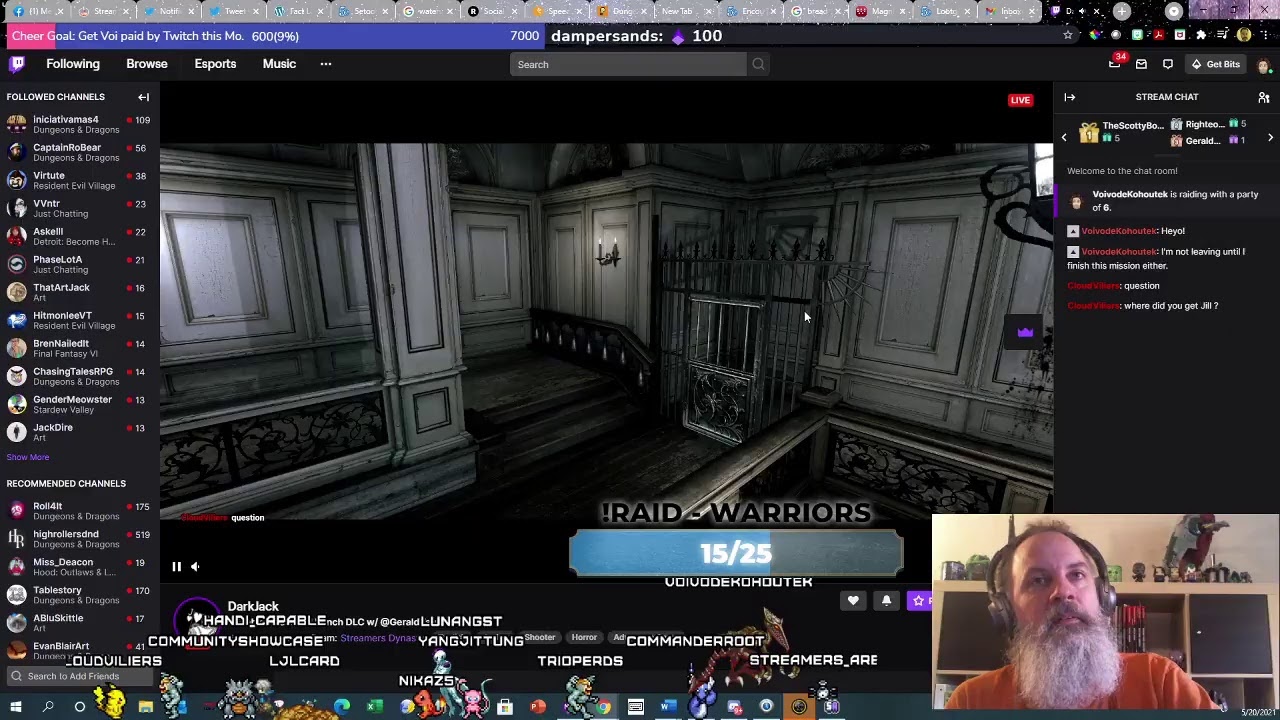Click the Twitch logo home icon

pos(17,64)
